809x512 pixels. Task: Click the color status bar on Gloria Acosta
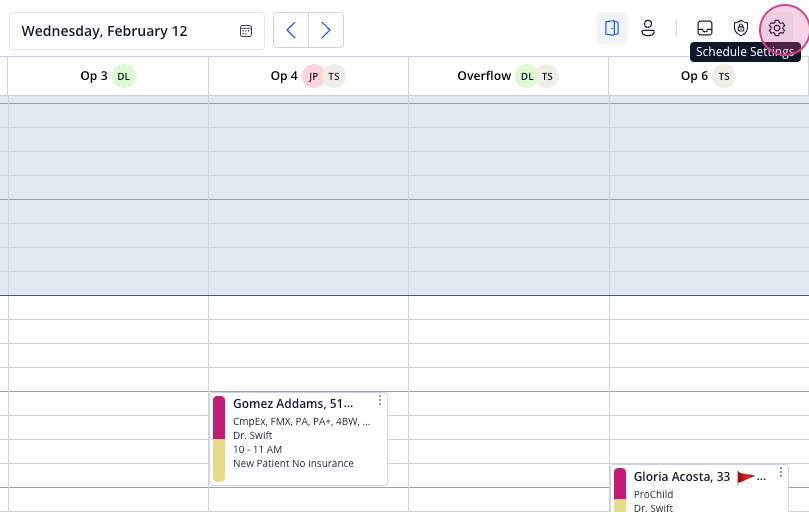click(x=620, y=490)
